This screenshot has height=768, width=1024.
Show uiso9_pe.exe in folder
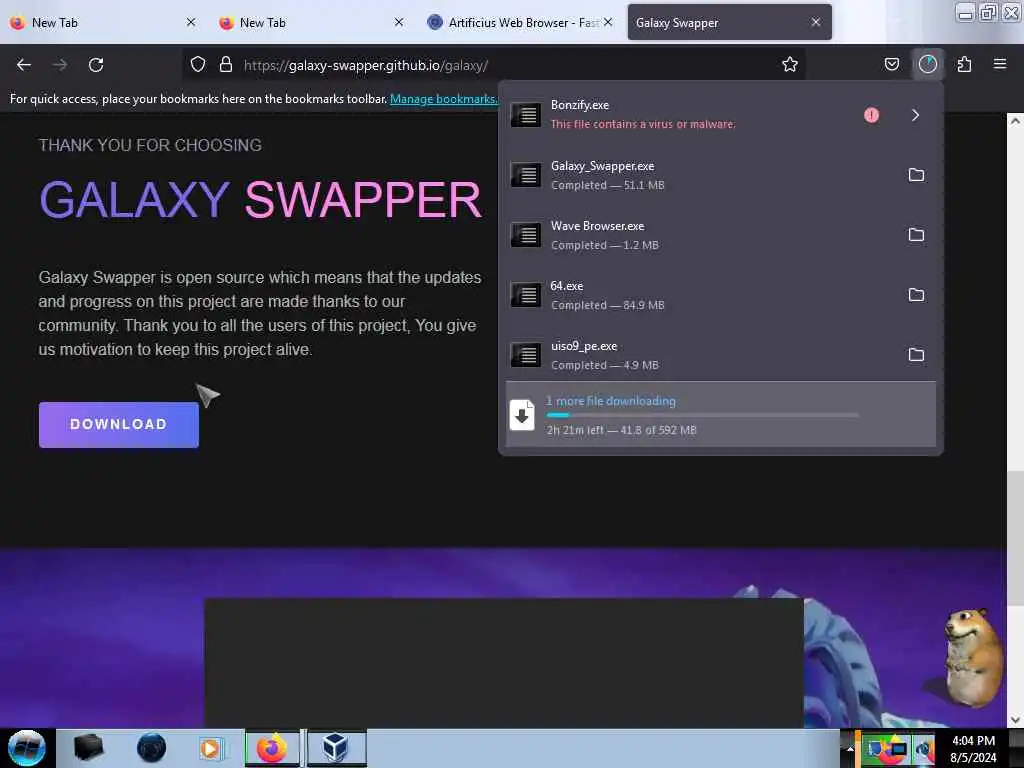tap(916, 355)
